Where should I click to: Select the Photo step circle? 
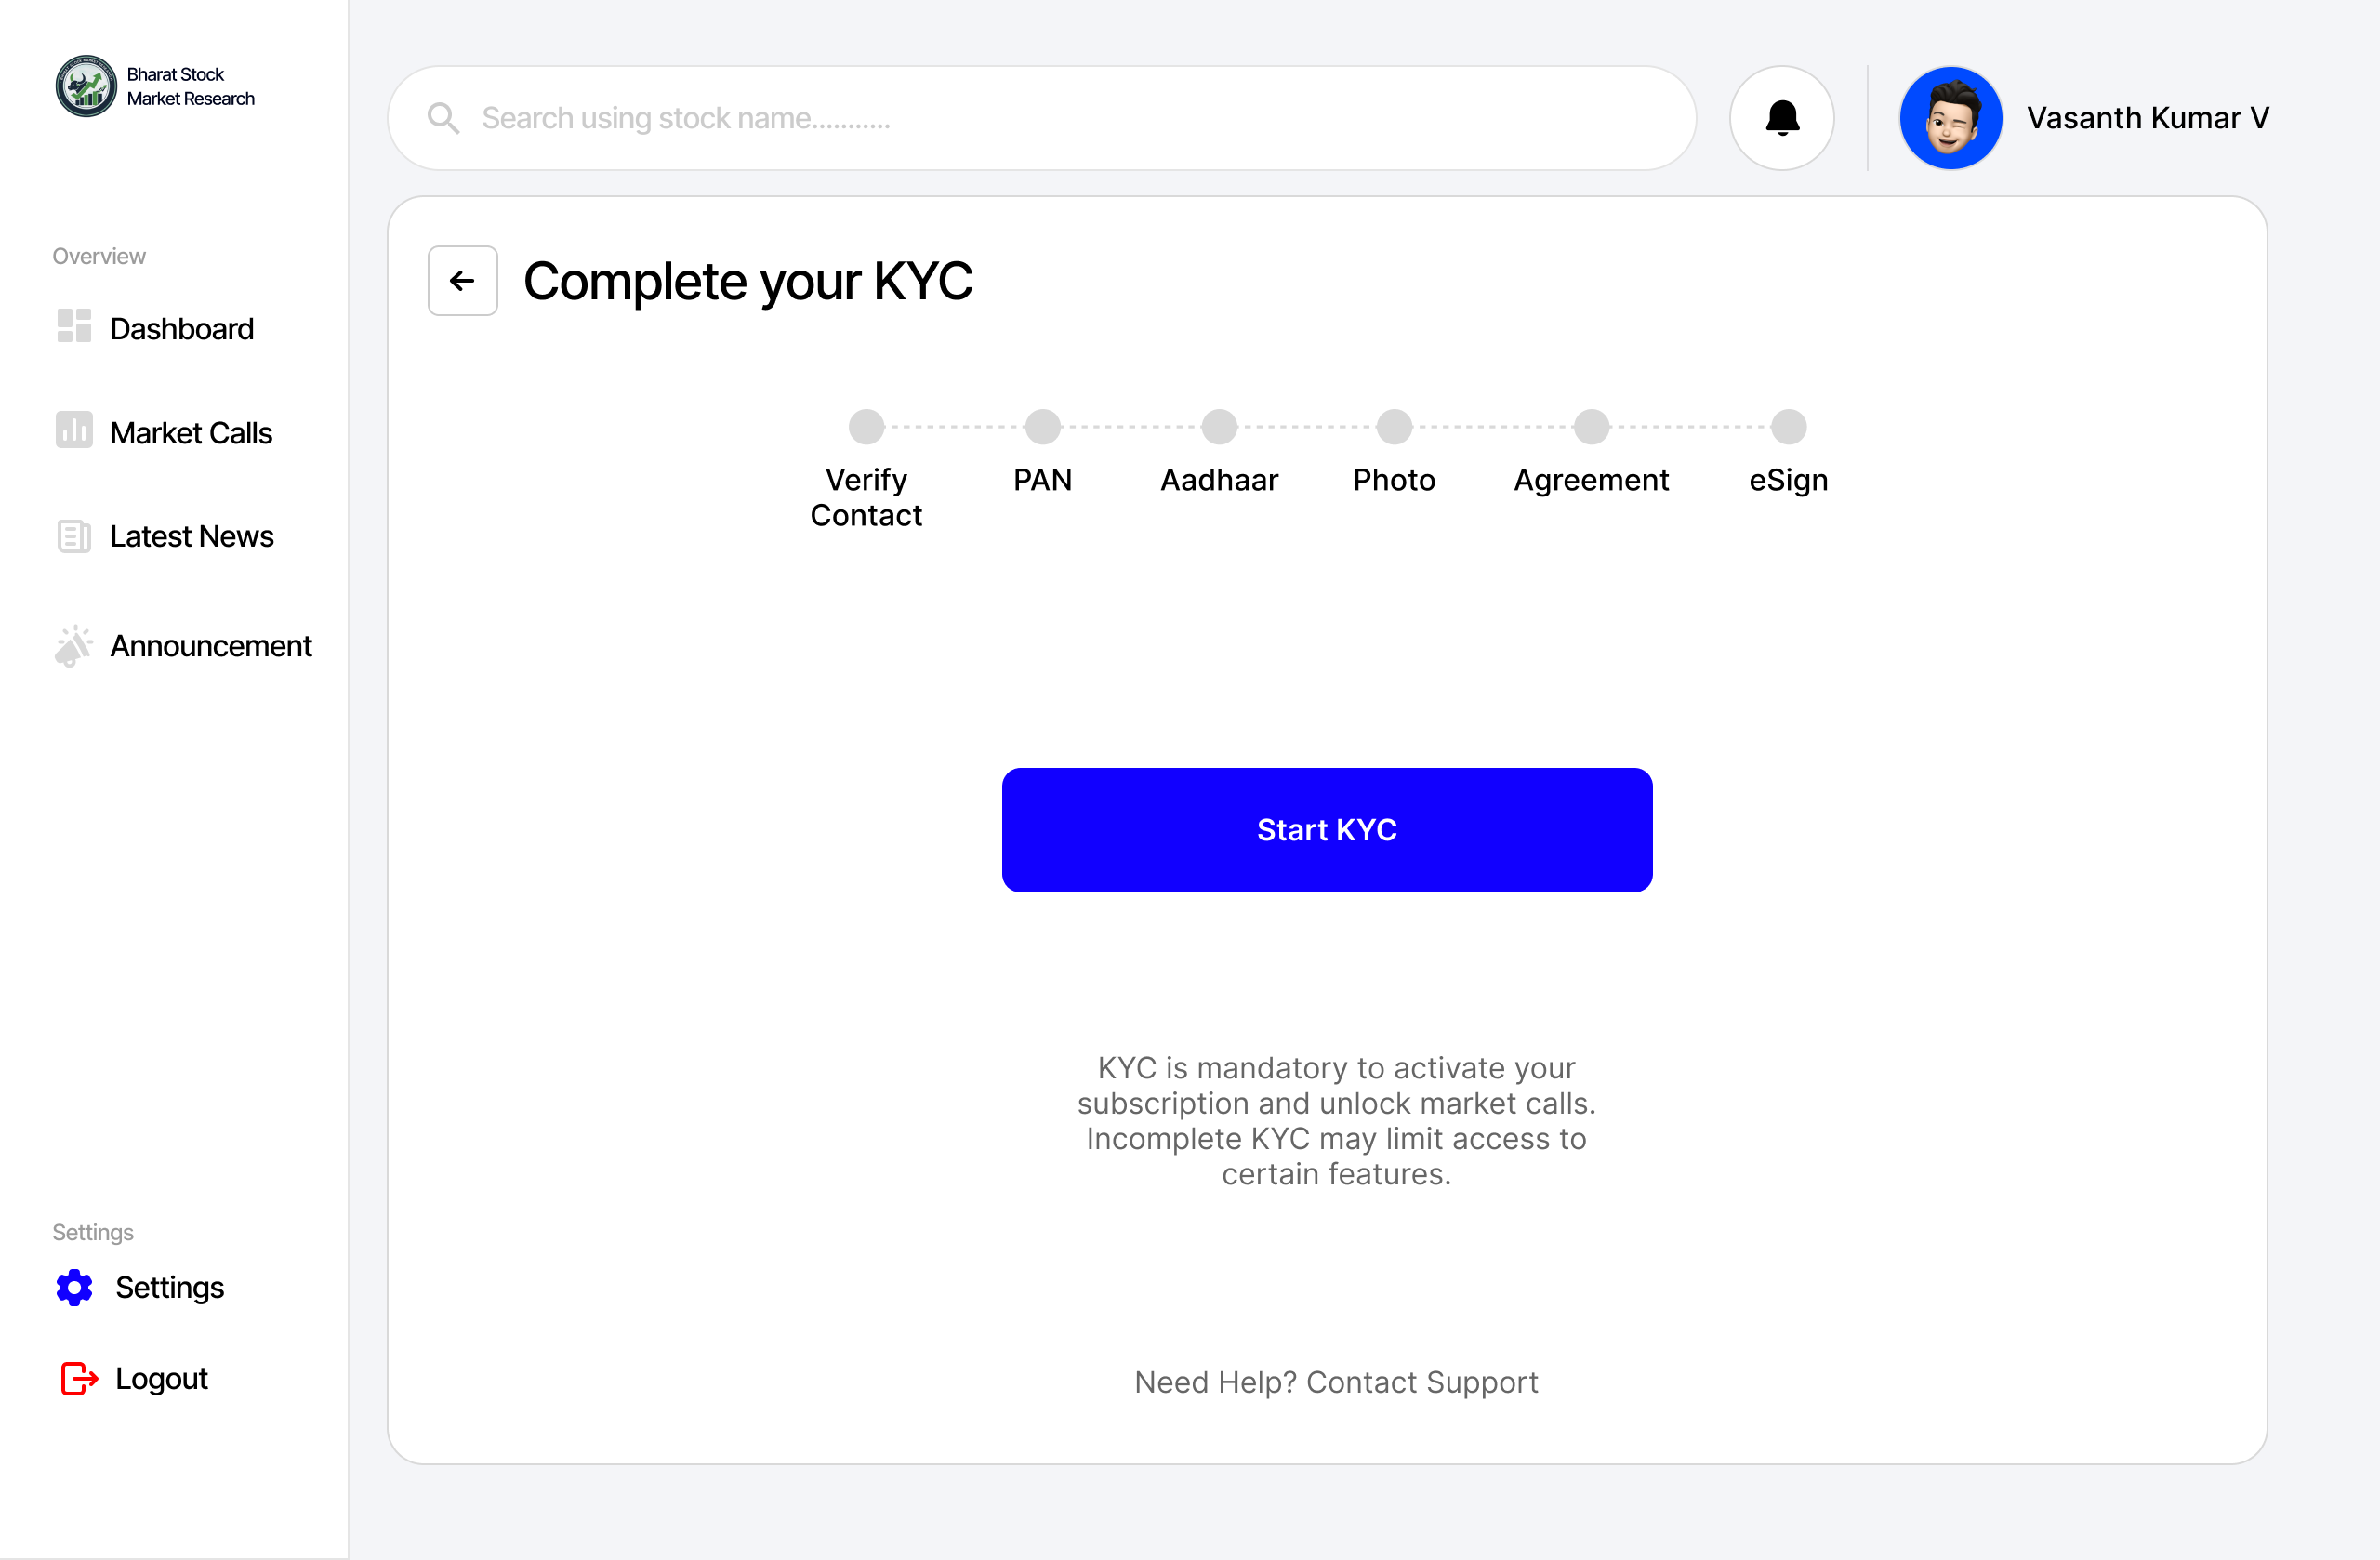point(1394,427)
